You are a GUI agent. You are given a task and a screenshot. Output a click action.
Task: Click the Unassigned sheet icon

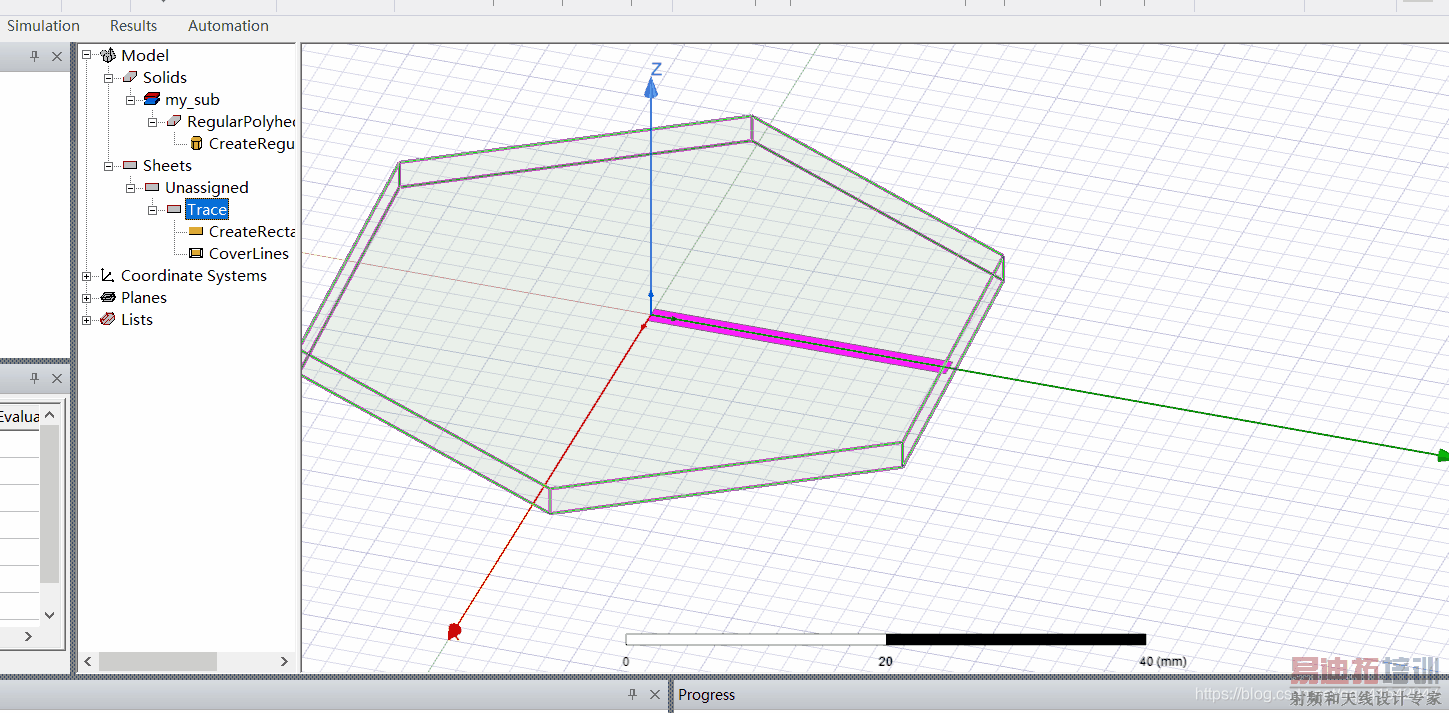[152, 187]
